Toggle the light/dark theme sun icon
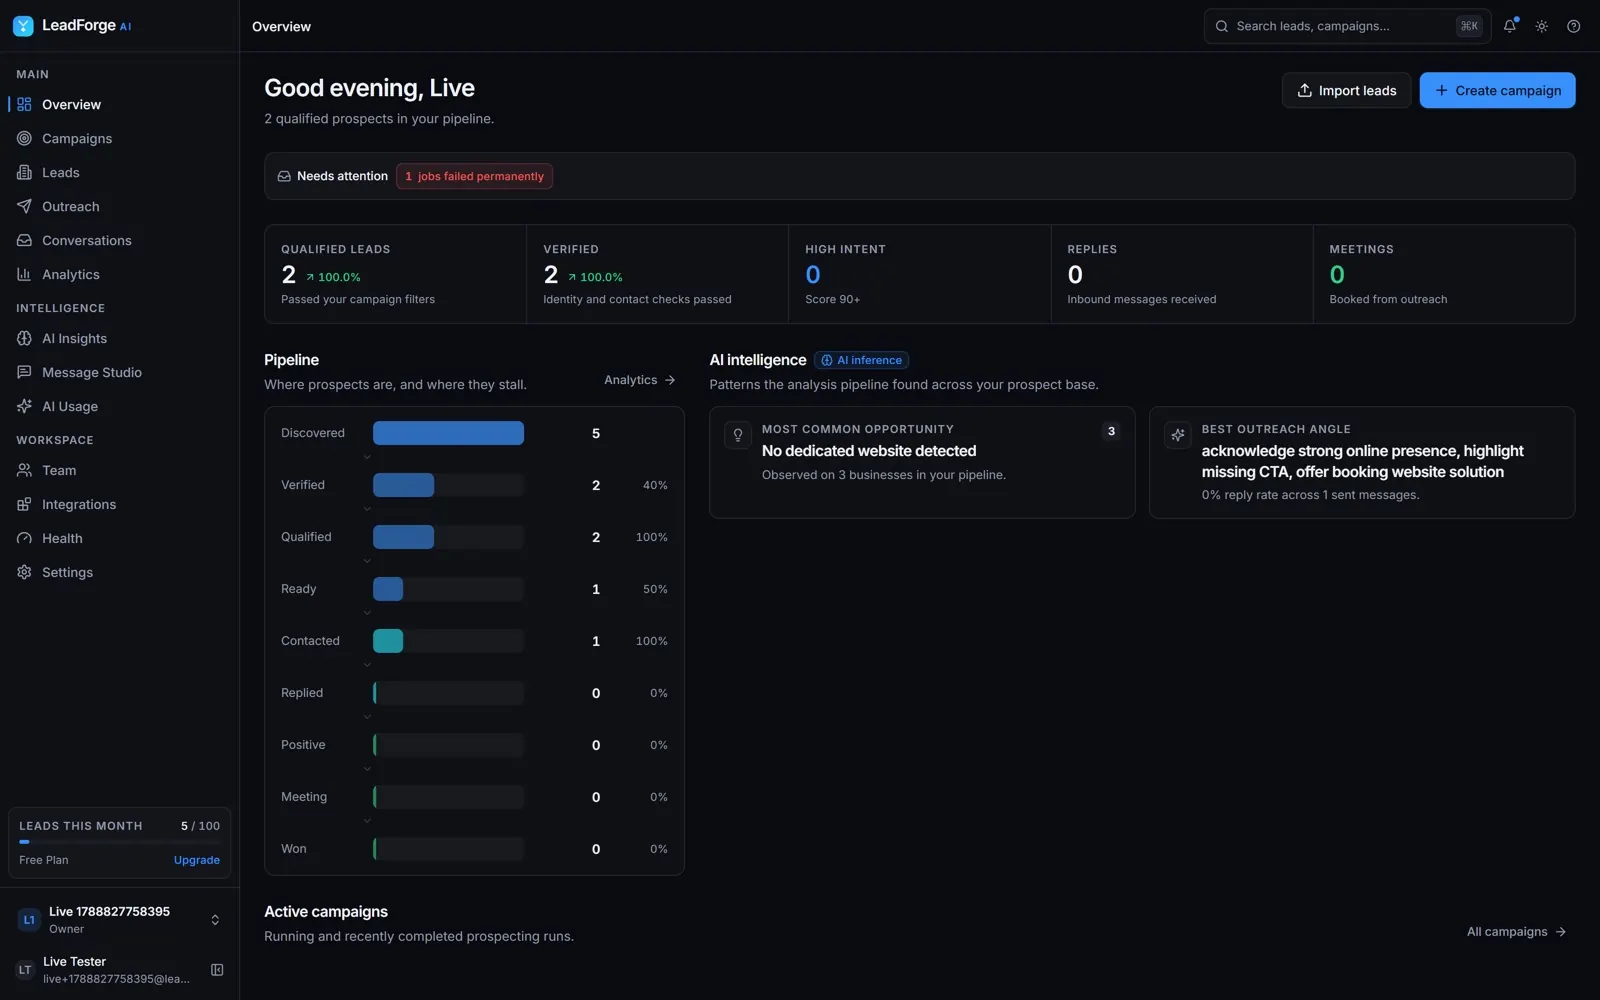 pyautogui.click(x=1542, y=26)
